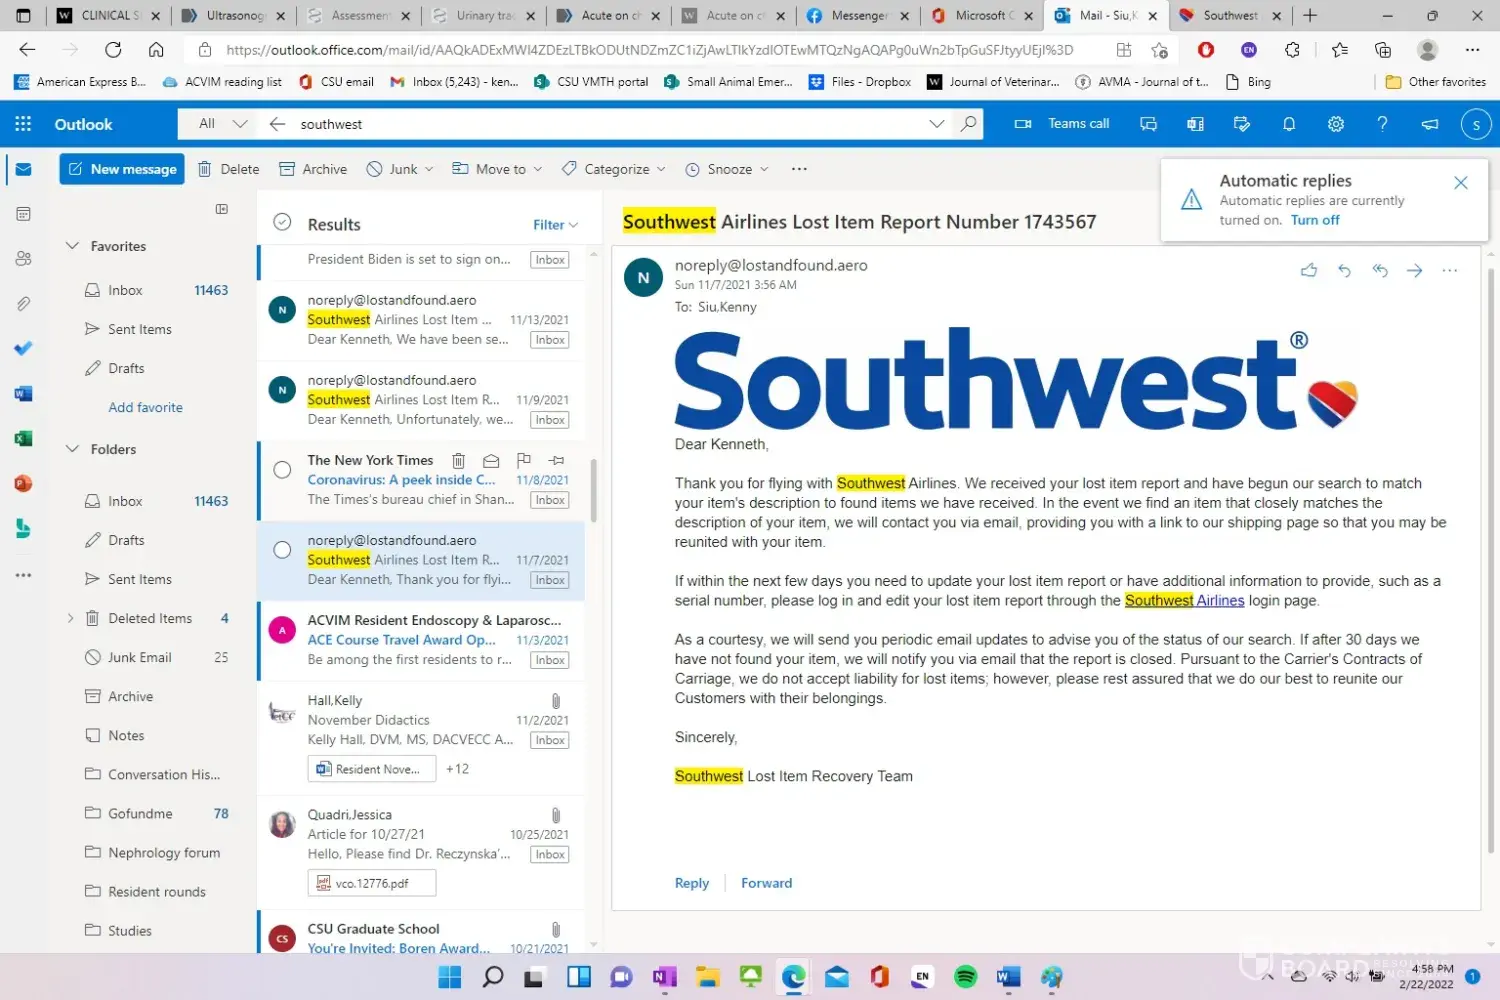Launch Excel from Outlook's left rail
1500x1000 pixels.
pyautogui.click(x=23, y=438)
